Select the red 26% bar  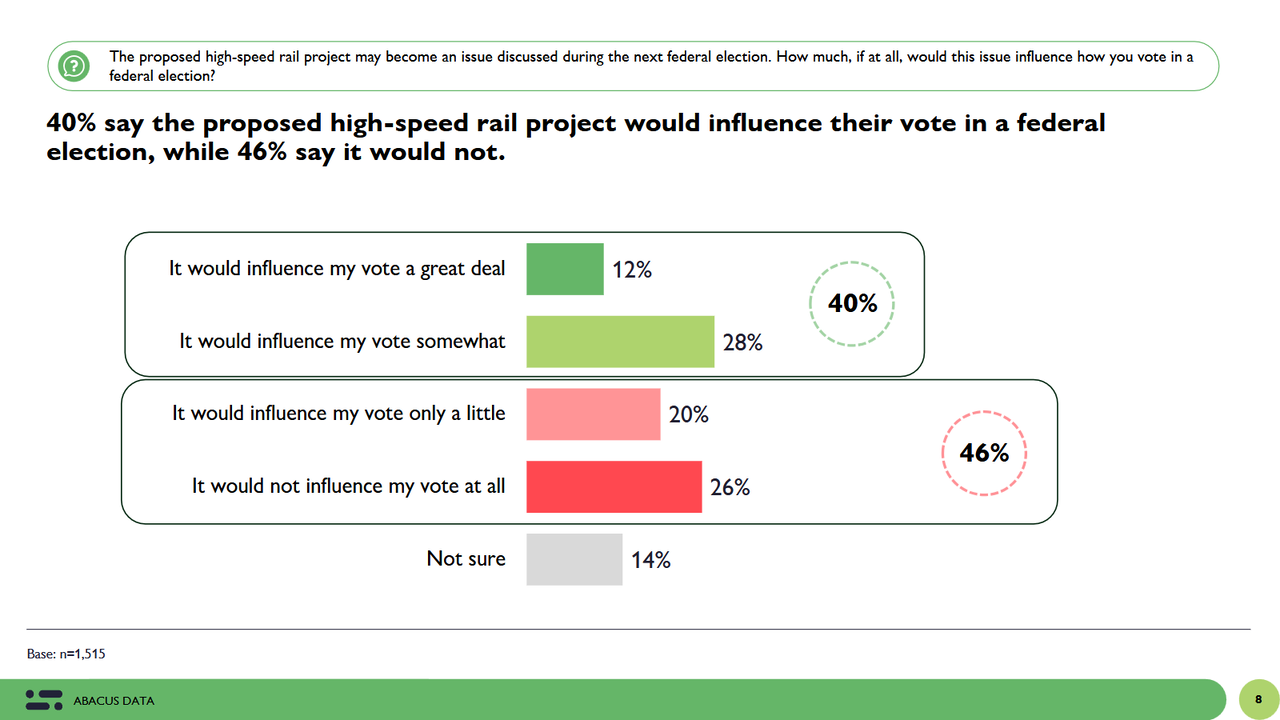point(614,487)
